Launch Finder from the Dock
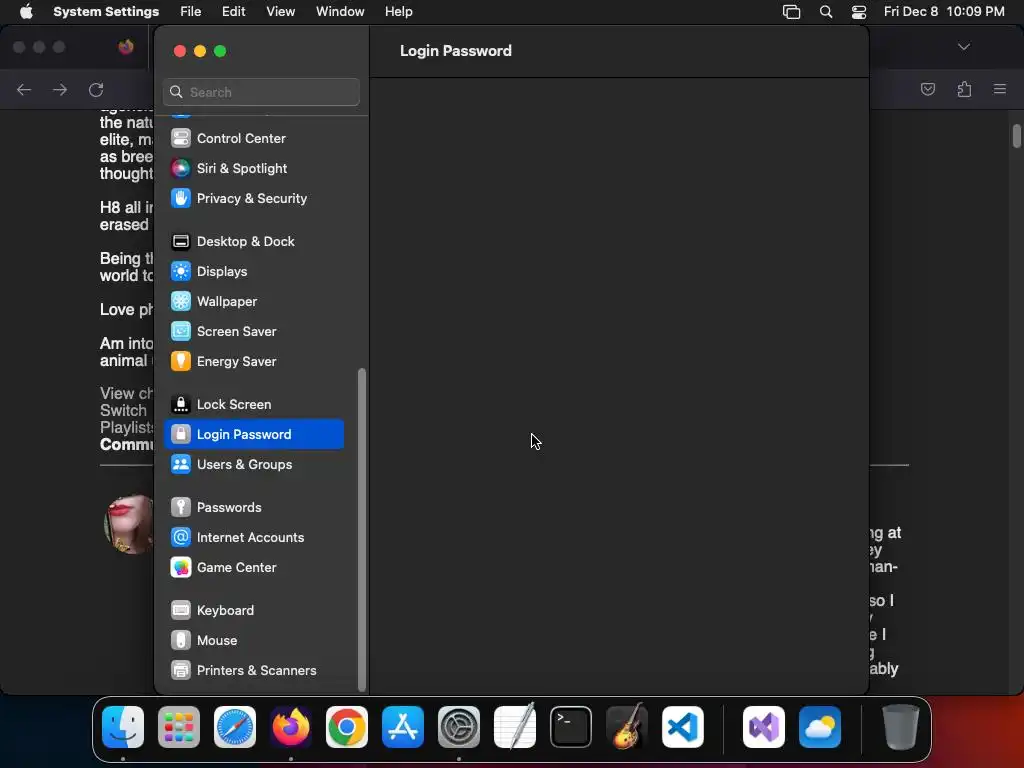The image size is (1024, 768). 123,727
